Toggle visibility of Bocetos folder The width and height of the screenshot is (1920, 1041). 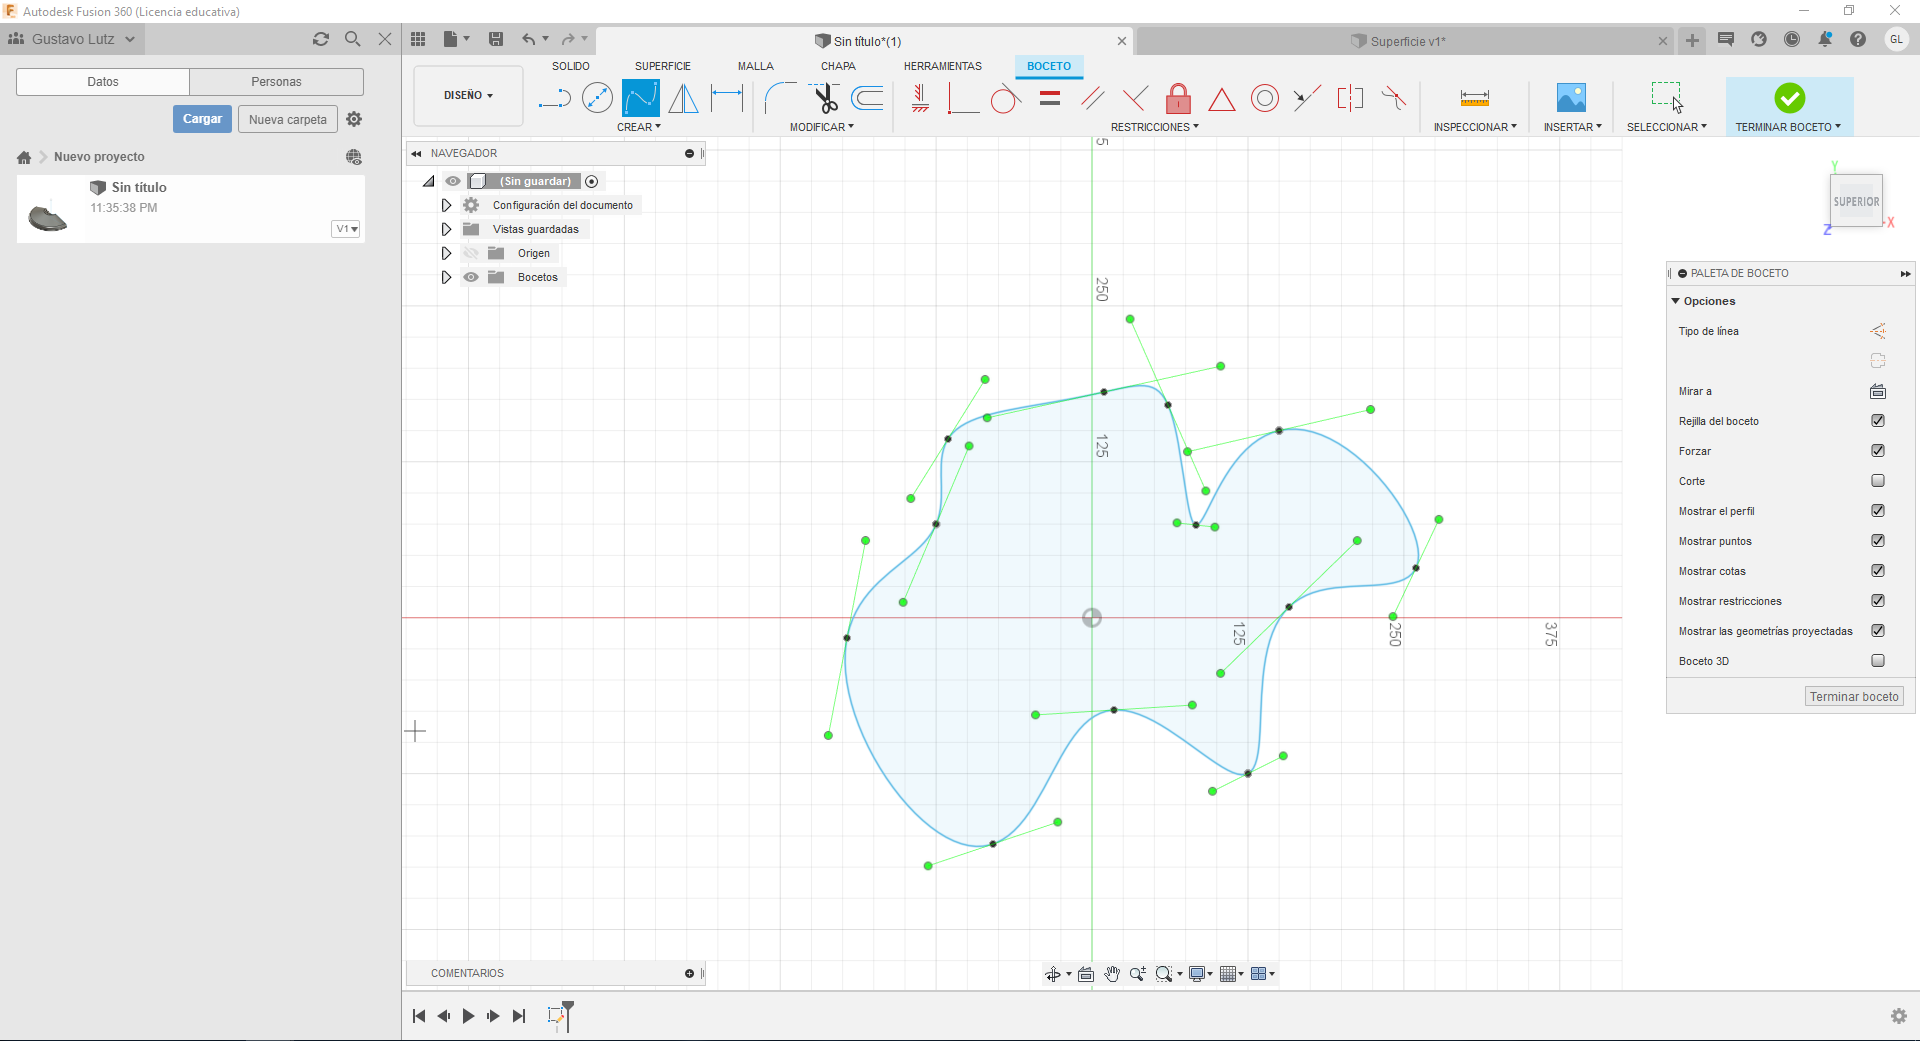tap(471, 277)
